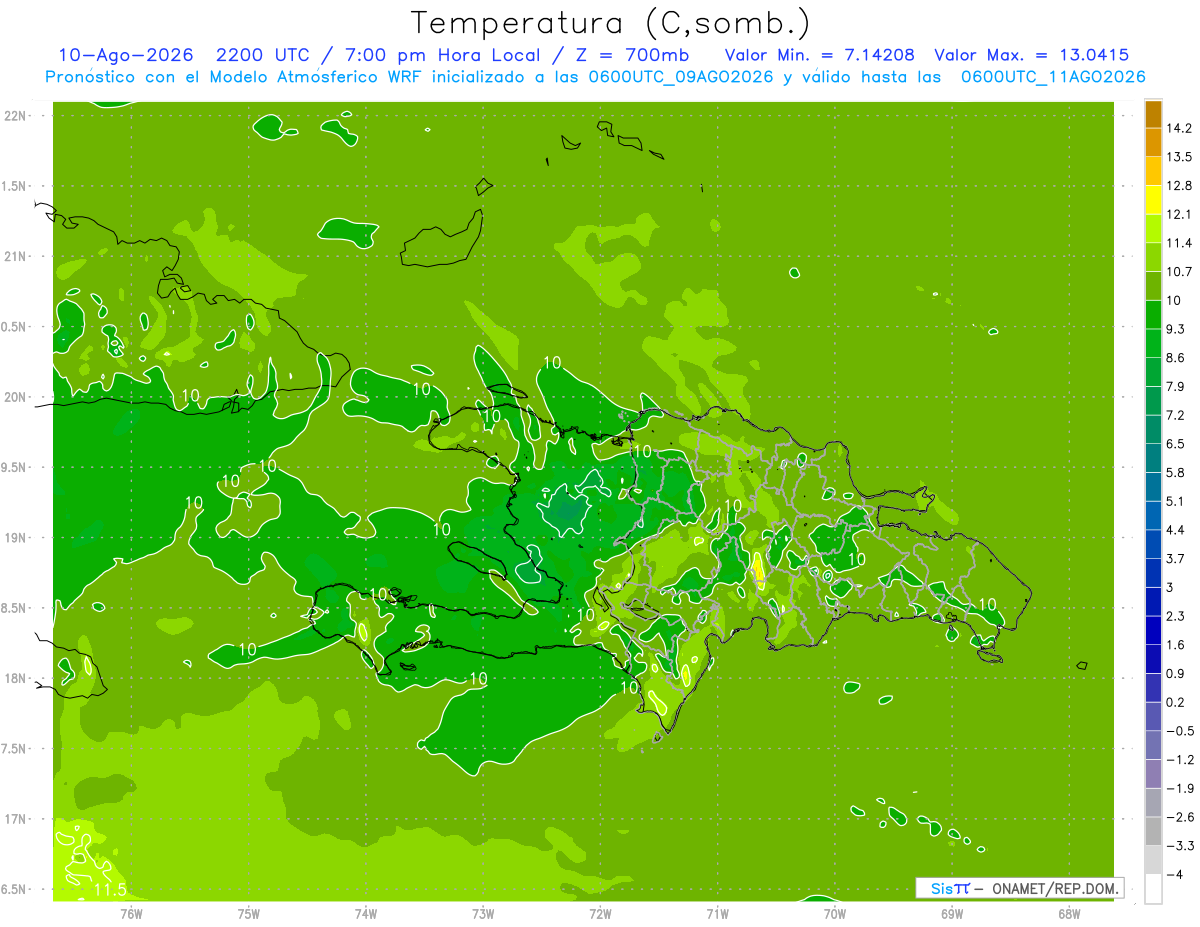
Task: Click the '9.3' colorbar value
Action: (x=1175, y=329)
